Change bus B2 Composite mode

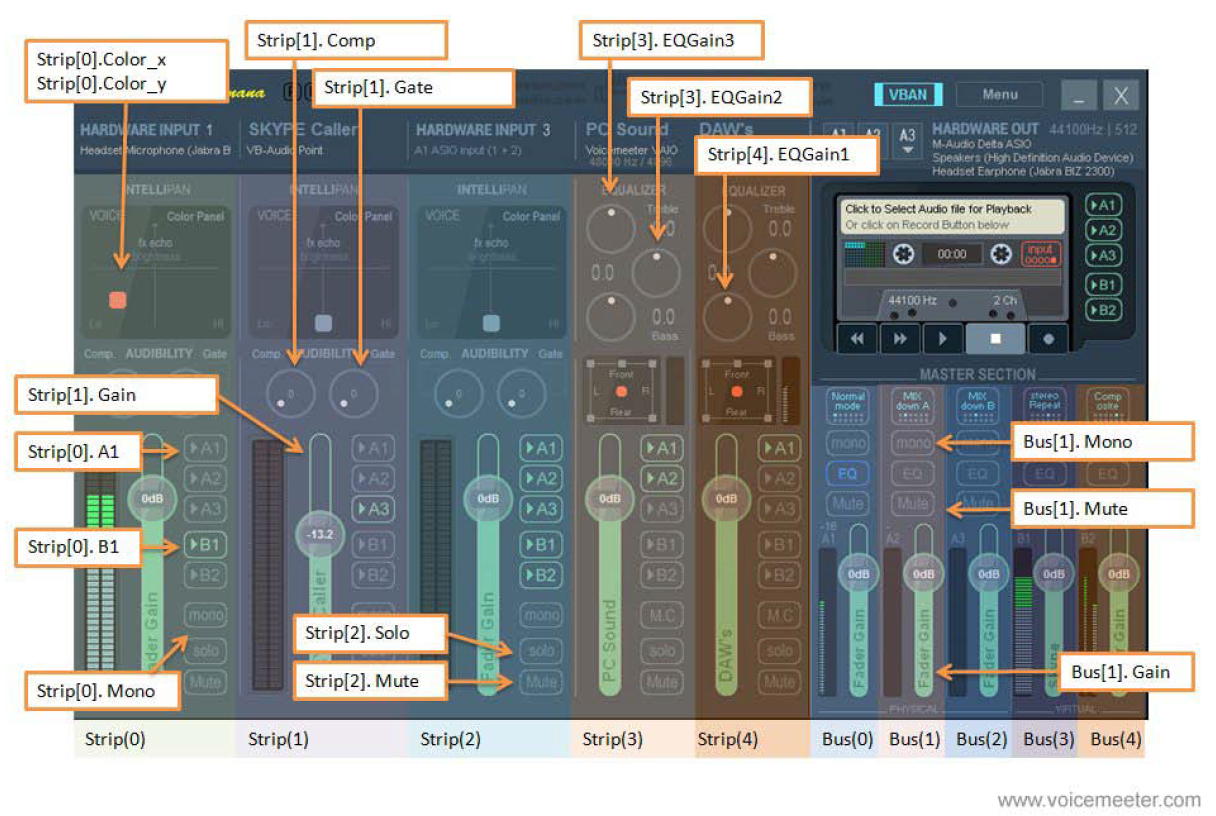[x=1107, y=406]
